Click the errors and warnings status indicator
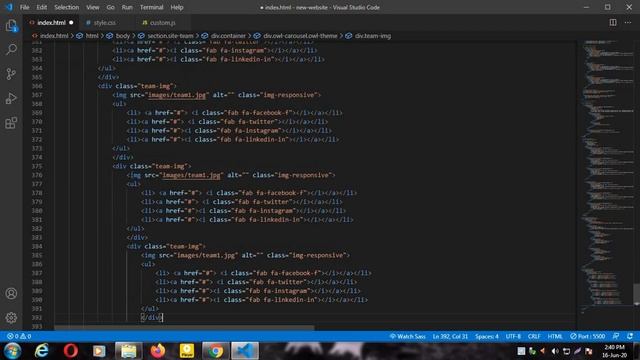The image size is (640, 360). coord(19,336)
